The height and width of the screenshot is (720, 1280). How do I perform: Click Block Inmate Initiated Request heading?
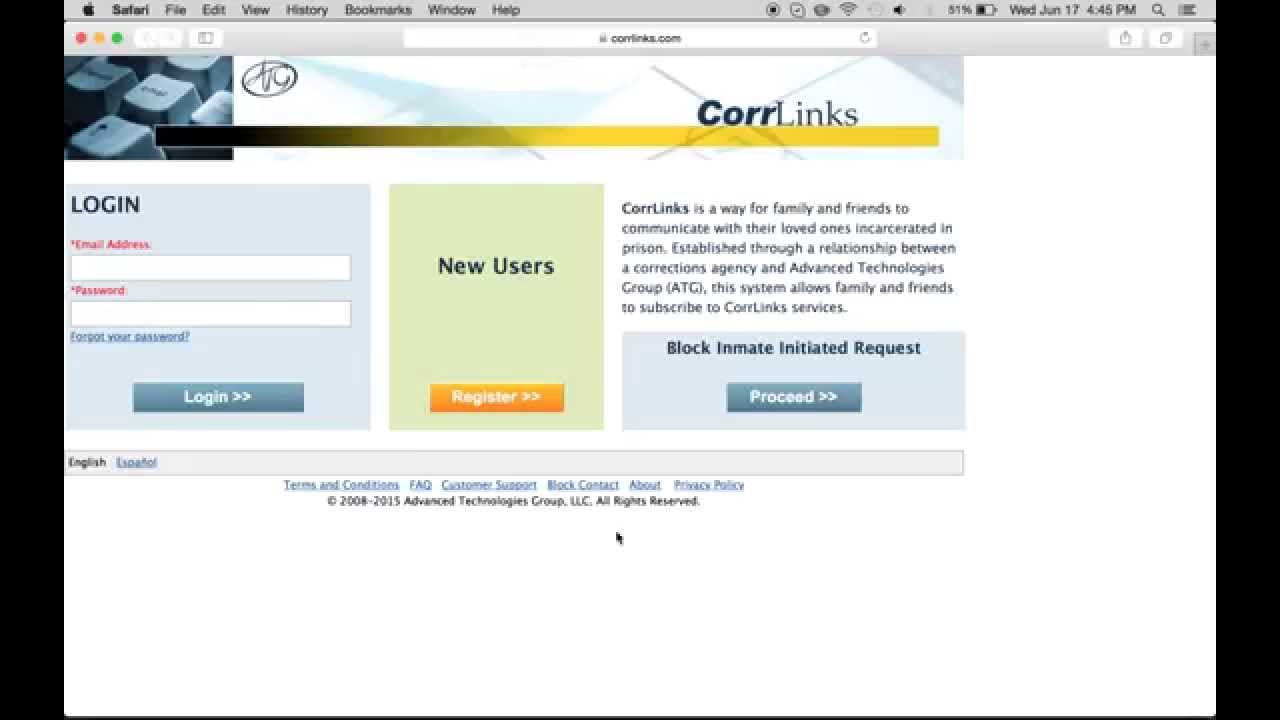point(794,348)
